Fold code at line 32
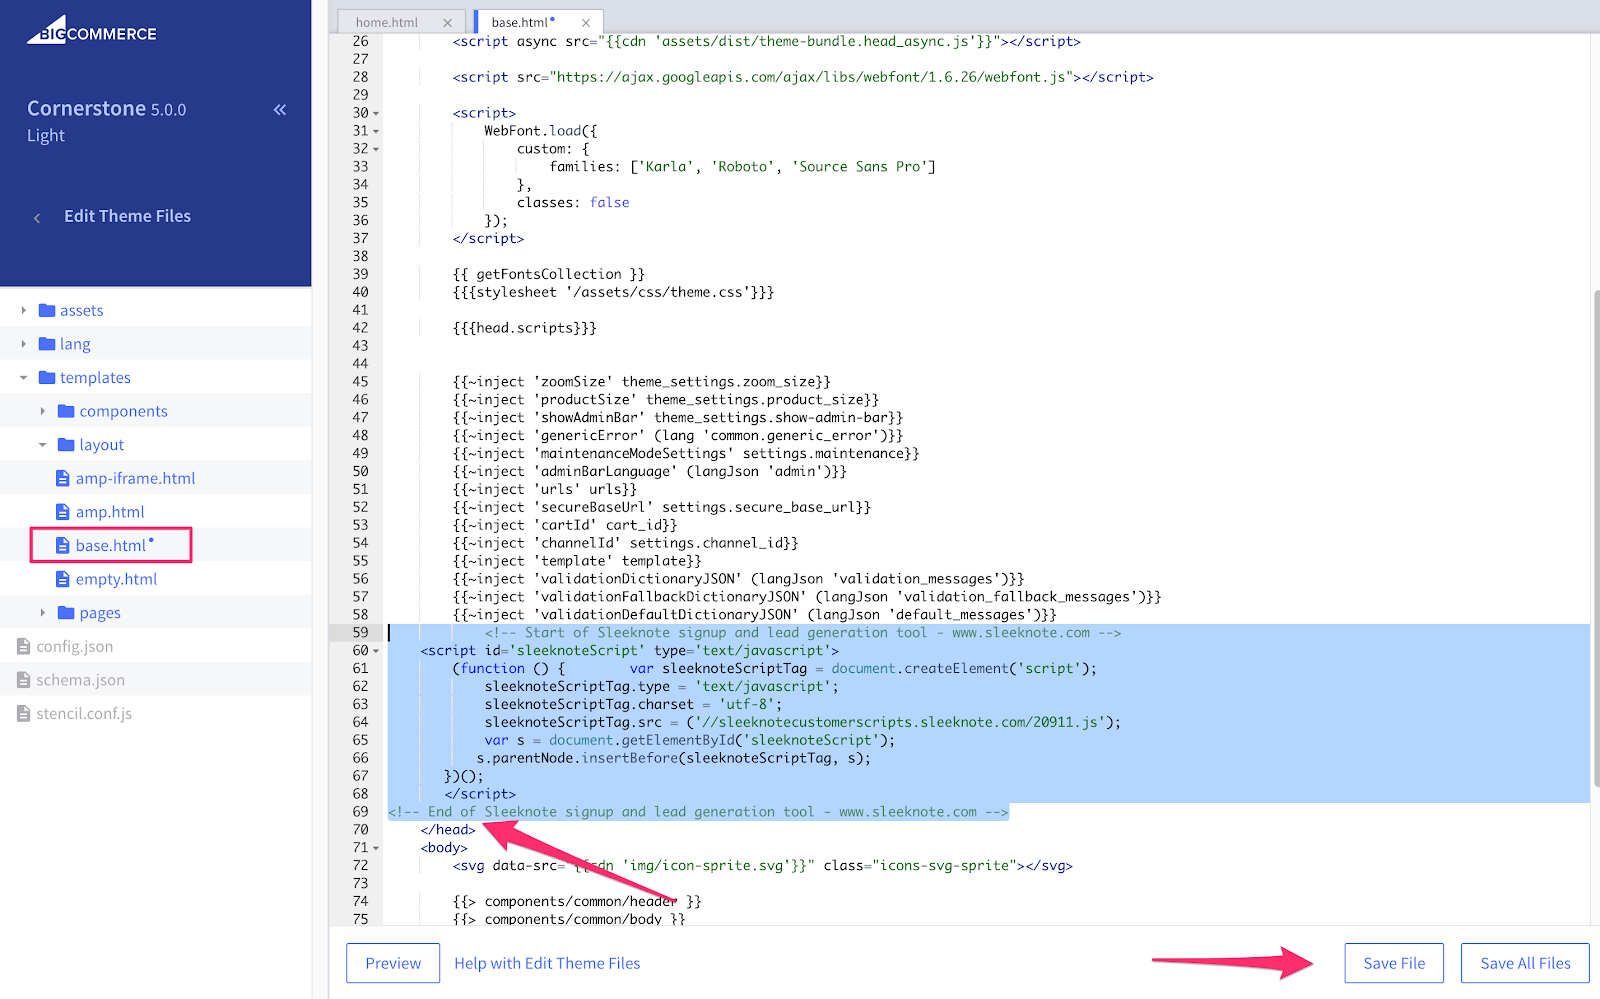The height and width of the screenshot is (999, 1600). coord(376,149)
